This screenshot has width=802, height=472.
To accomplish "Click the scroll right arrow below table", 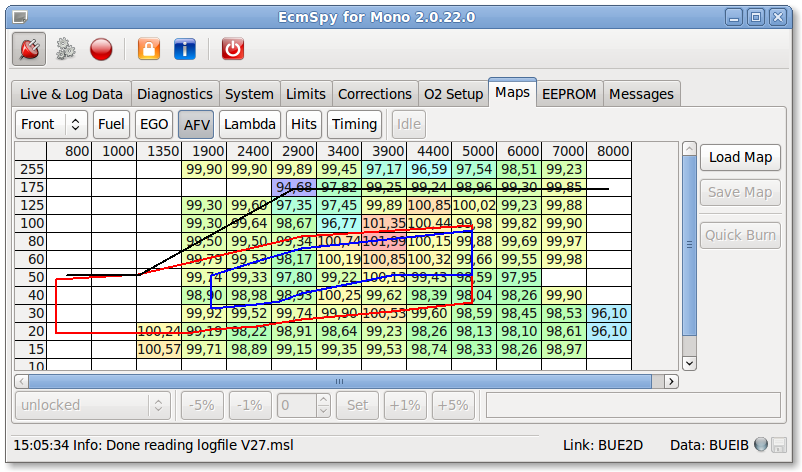I will coord(671,381).
